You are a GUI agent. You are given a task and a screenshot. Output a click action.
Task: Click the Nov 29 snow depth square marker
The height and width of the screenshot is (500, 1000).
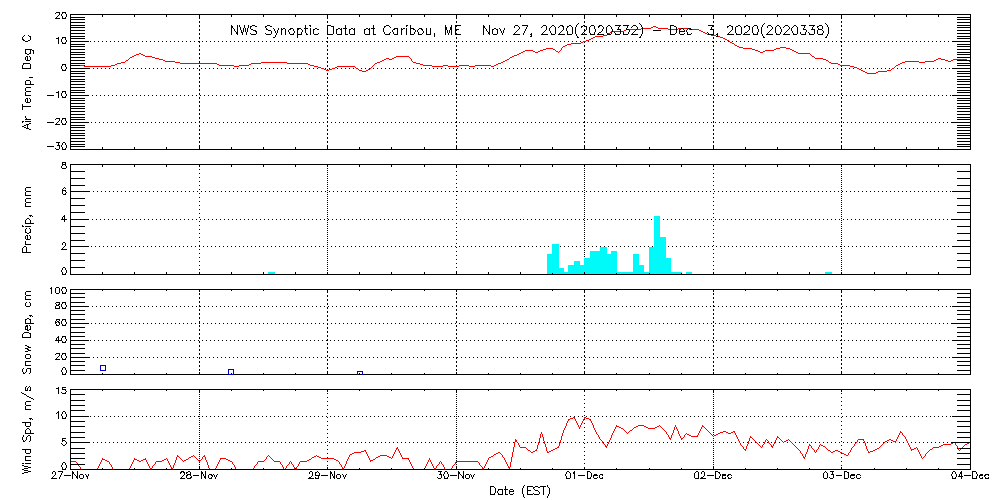360,373
